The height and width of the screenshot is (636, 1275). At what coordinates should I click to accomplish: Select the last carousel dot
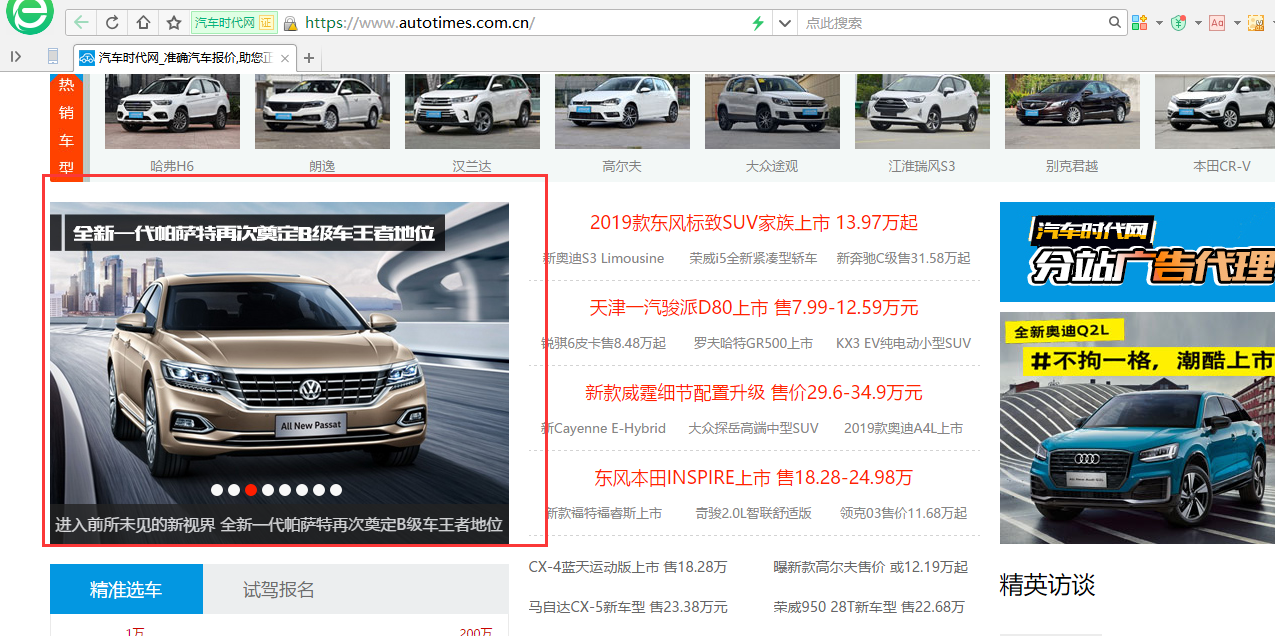point(336,490)
